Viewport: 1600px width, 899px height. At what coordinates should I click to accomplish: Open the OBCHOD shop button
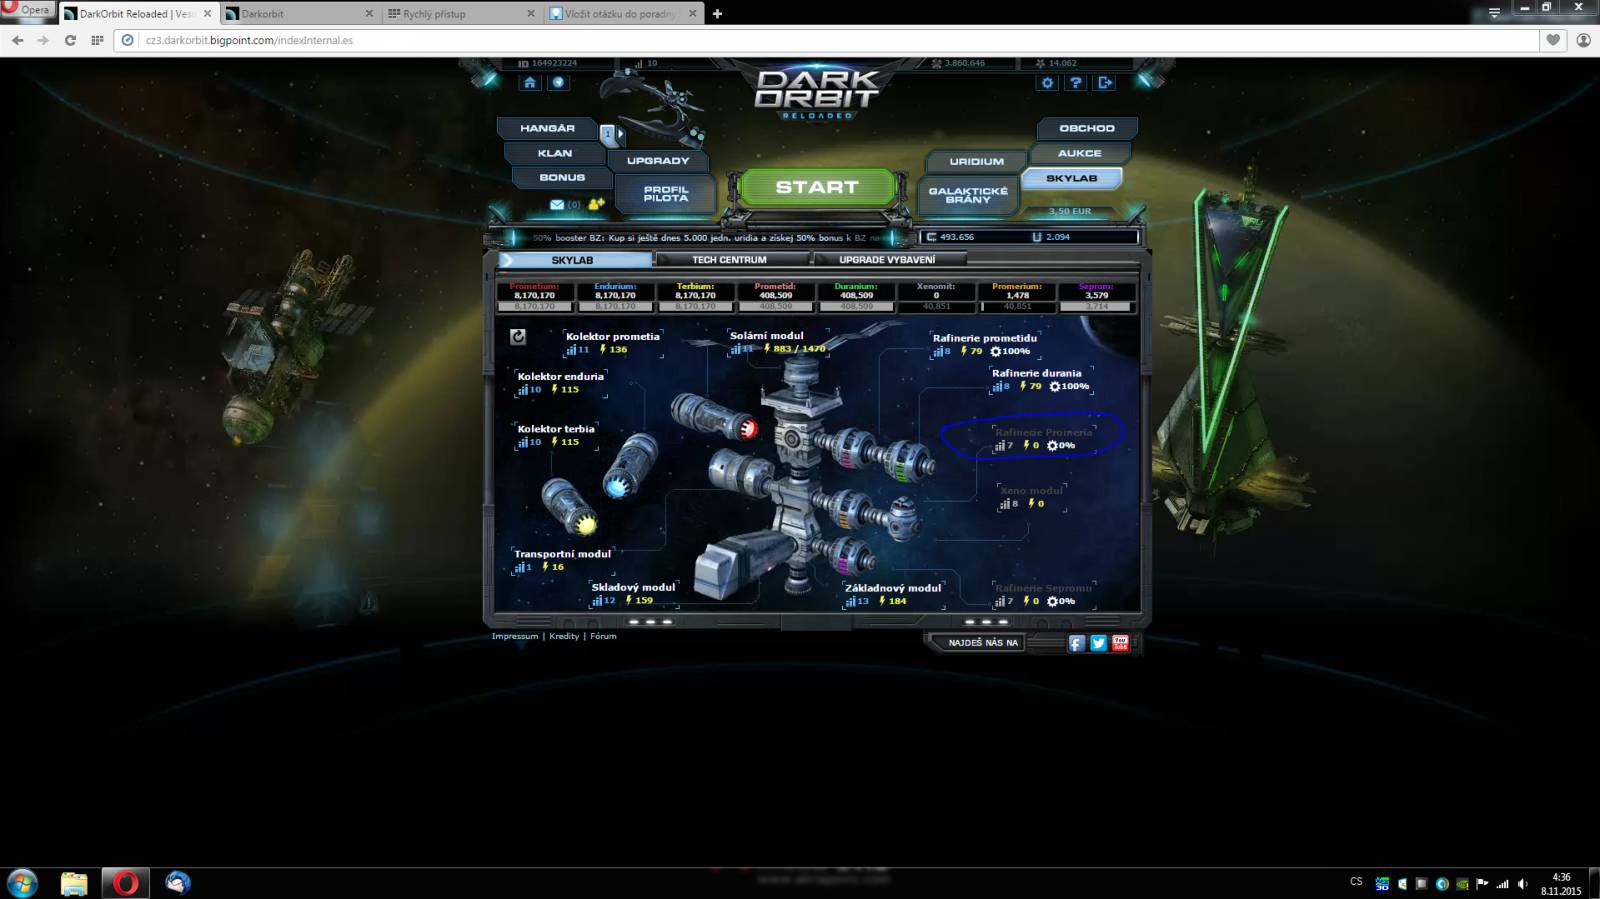(x=1087, y=128)
